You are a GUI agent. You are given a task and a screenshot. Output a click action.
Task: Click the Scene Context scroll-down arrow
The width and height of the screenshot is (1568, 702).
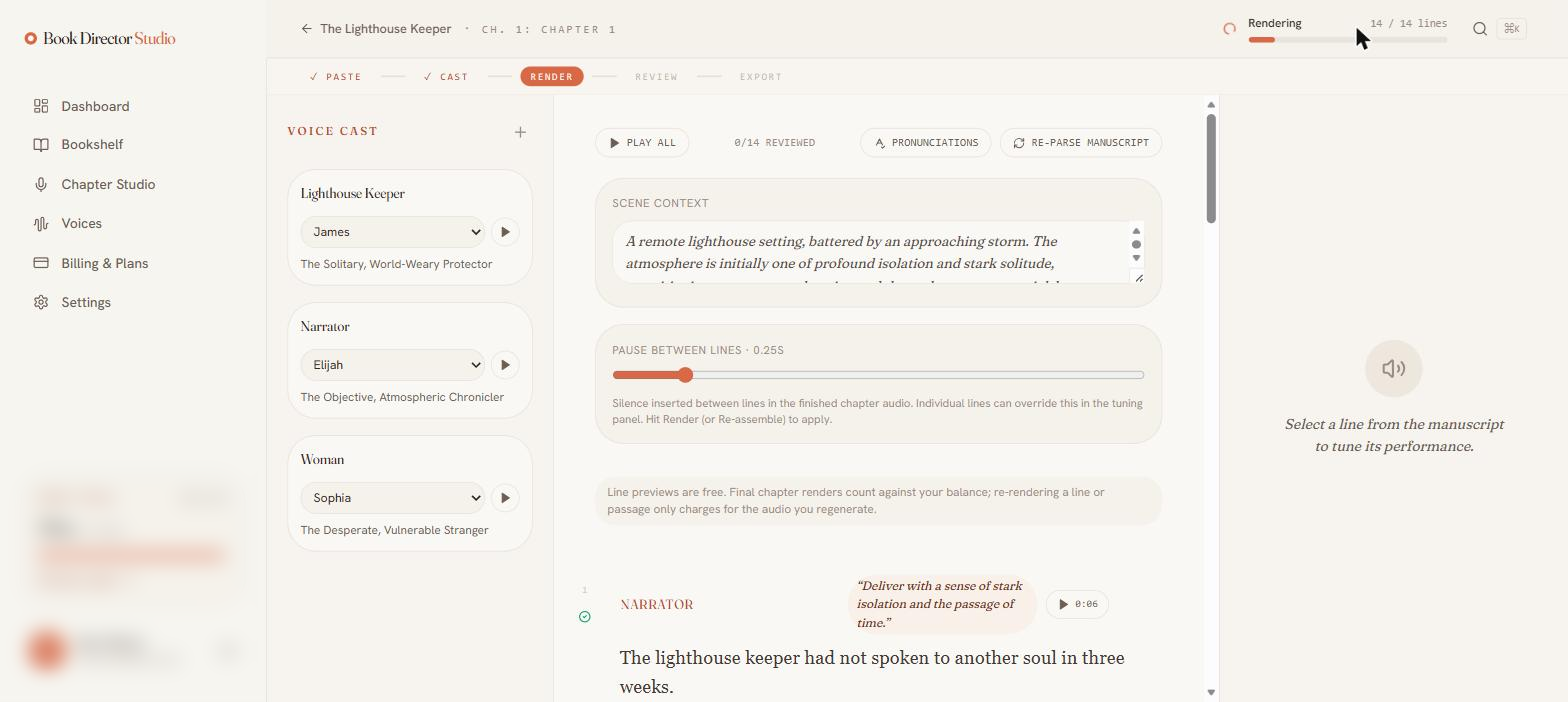pos(1136,258)
